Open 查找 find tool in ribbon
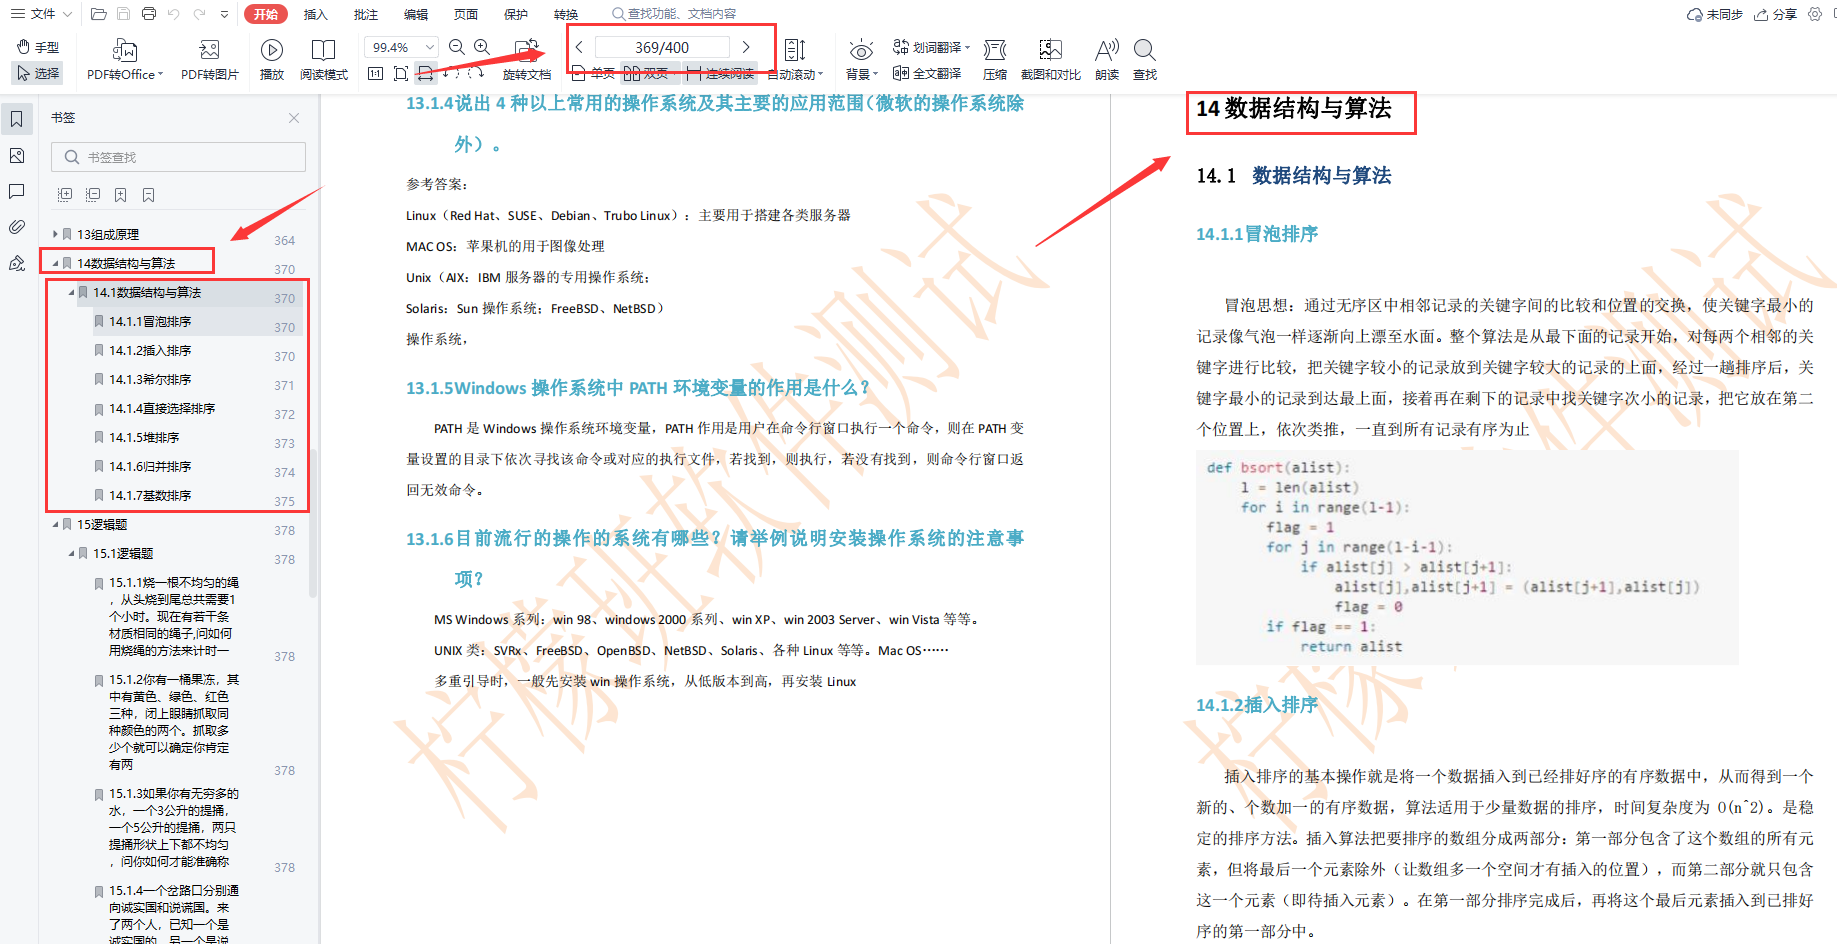Screen dimensions: 1837x944 1145,60
